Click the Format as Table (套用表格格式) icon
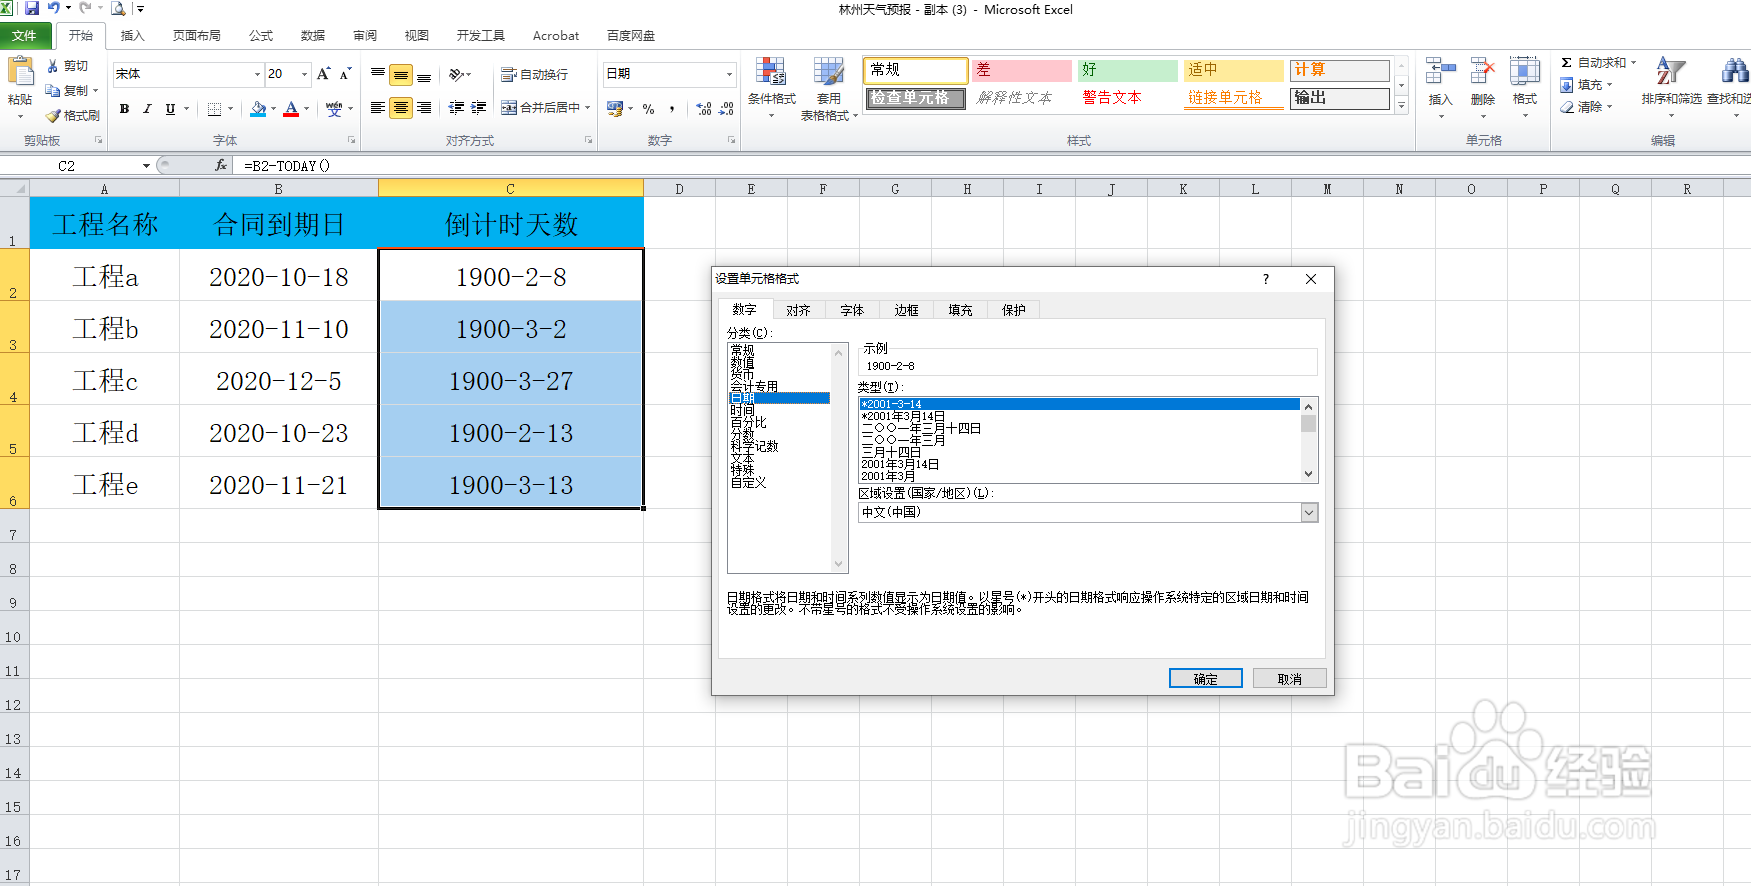This screenshot has width=1751, height=886. tap(829, 73)
